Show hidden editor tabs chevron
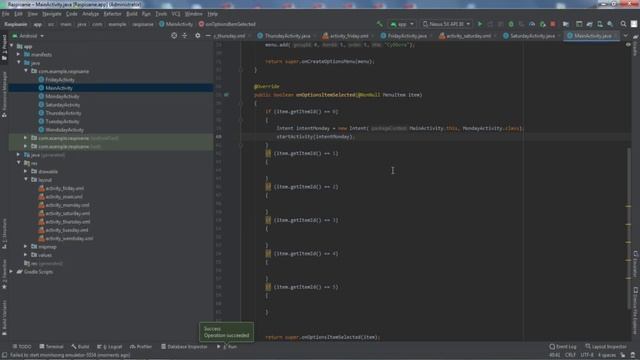Image resolution: width=640 pixels, height=360 pixels. click(625, 36)
